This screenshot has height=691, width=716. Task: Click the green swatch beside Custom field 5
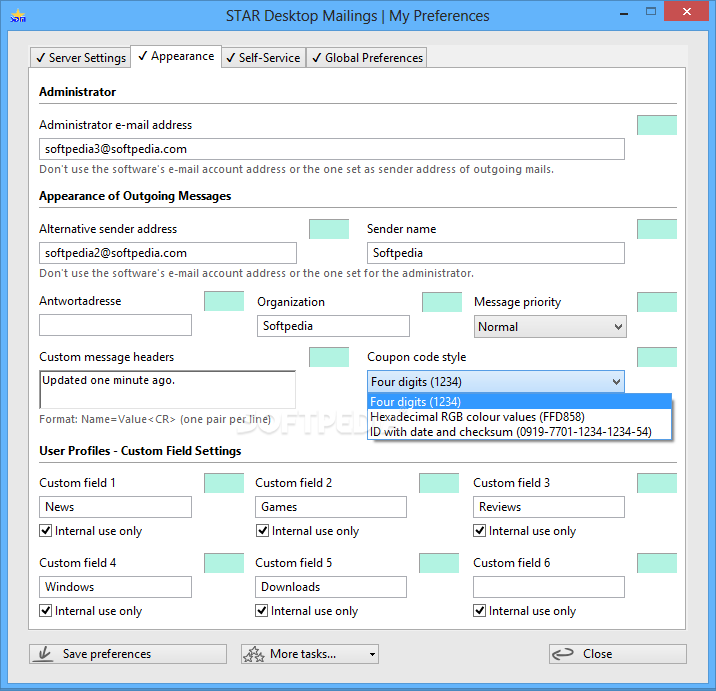pyautogui.click(x=439, y=563)
